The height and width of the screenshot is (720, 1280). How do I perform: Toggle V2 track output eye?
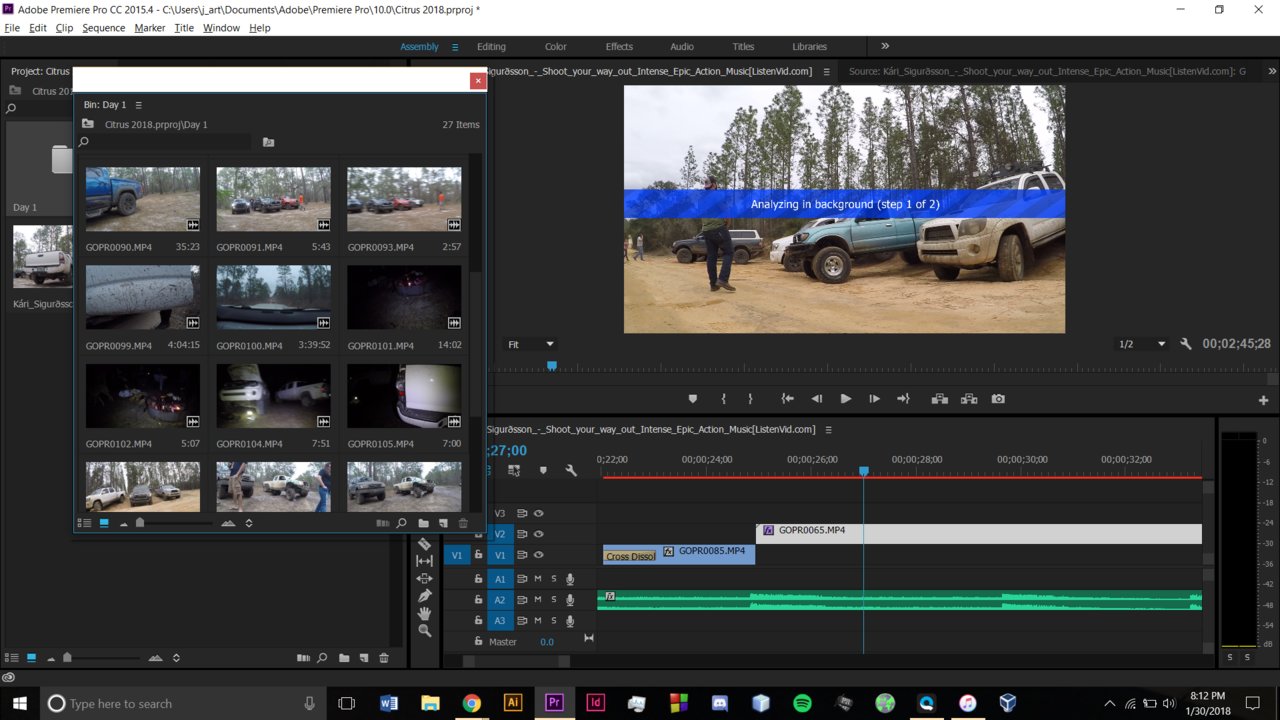click(x=538, y=534)
